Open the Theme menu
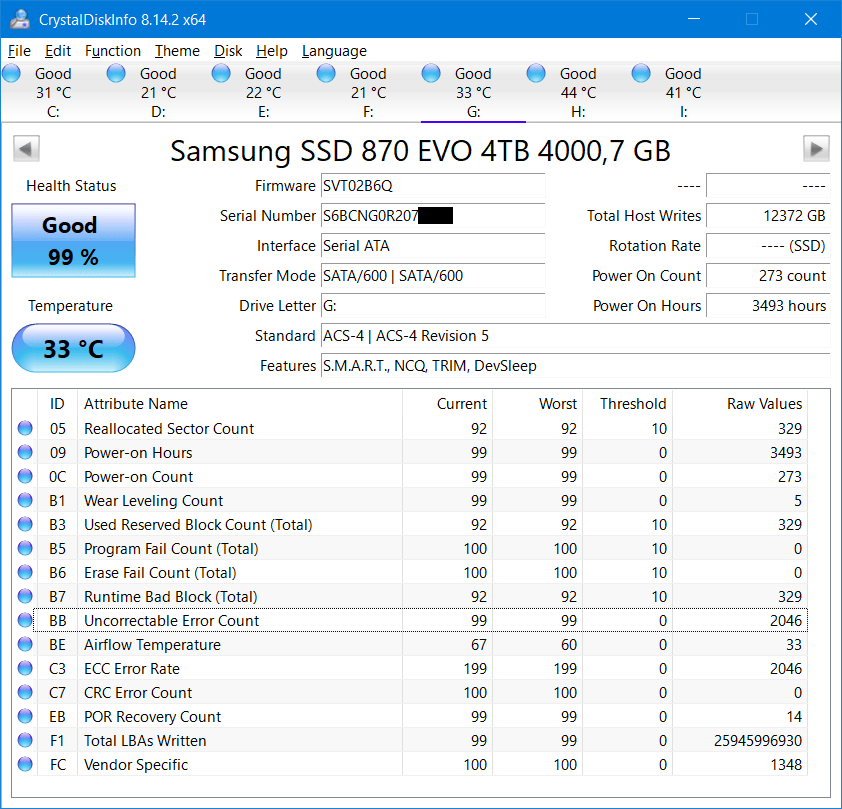842x809 pixels. click(x=177, y=51)
